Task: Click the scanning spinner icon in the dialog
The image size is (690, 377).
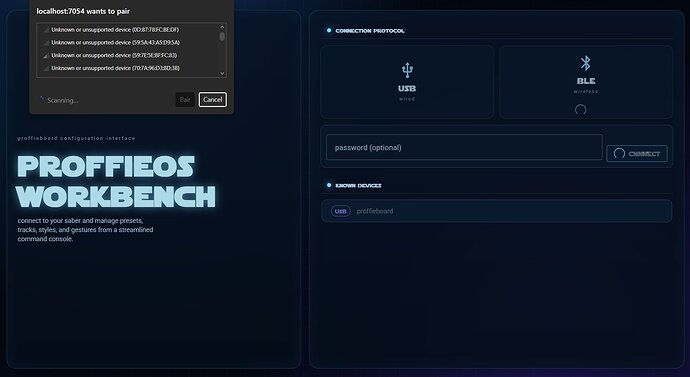Action: point(42,99)
